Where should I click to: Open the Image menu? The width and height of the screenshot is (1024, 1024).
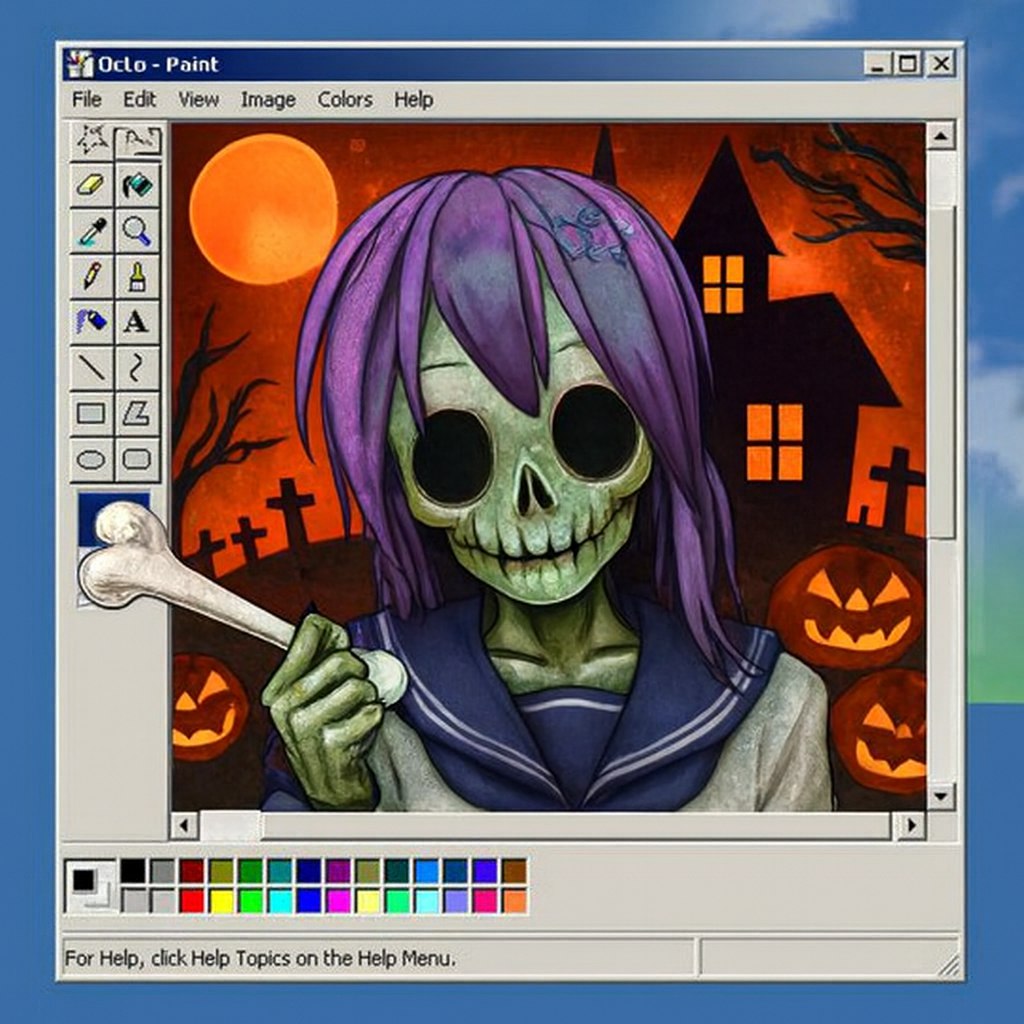tap(267, 99)
